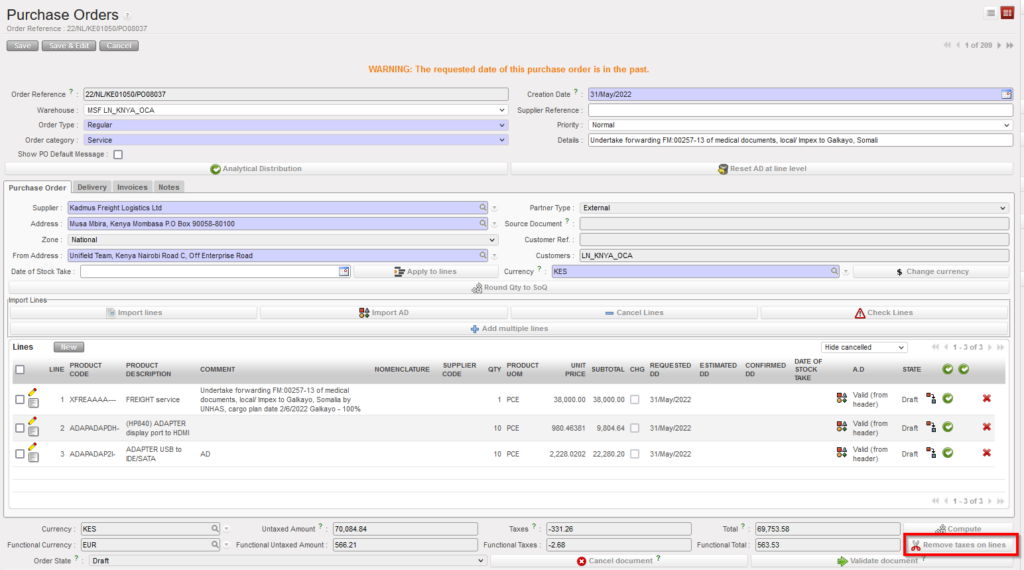The image size is (1024, 570).
Task: Validate line 2 green check icon
Action: [x=948, y=427]
